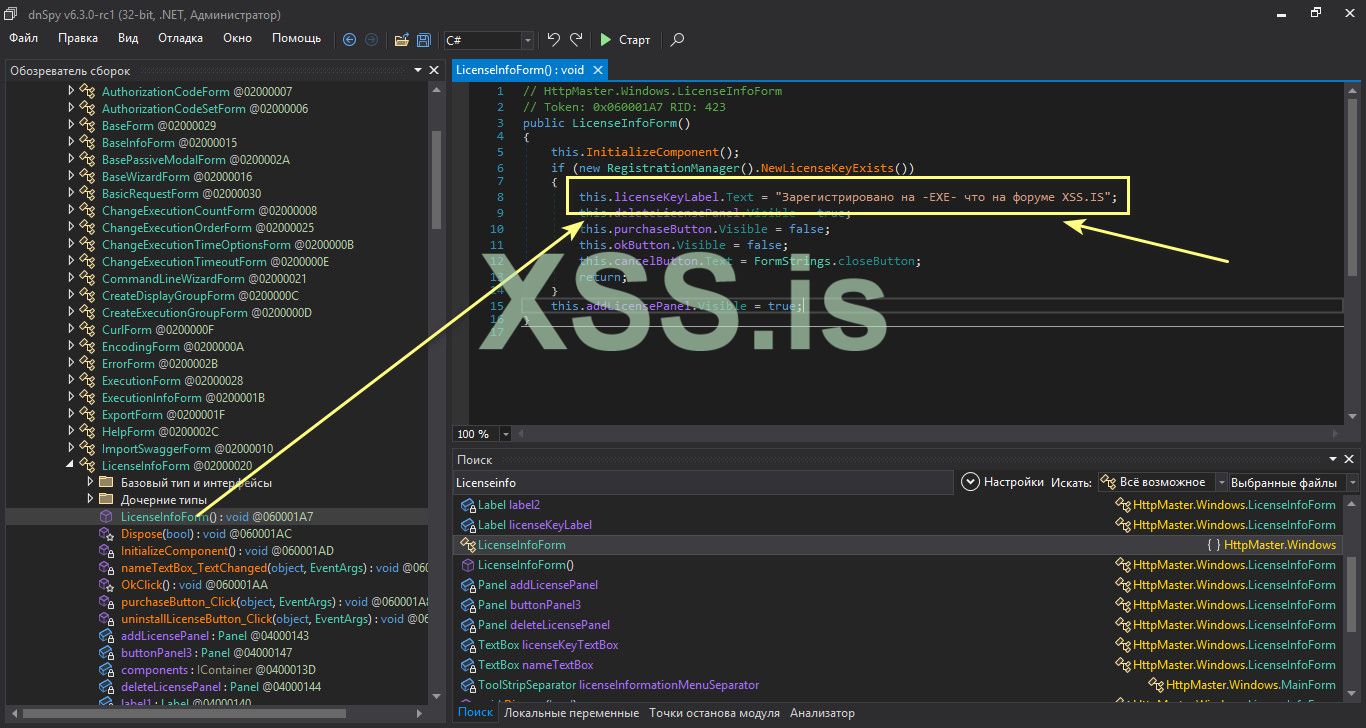Expand the 'Базовый тип и интерфейсы' folder
The width and height of the screenshot is (1366, 728).
click(90, 483)
